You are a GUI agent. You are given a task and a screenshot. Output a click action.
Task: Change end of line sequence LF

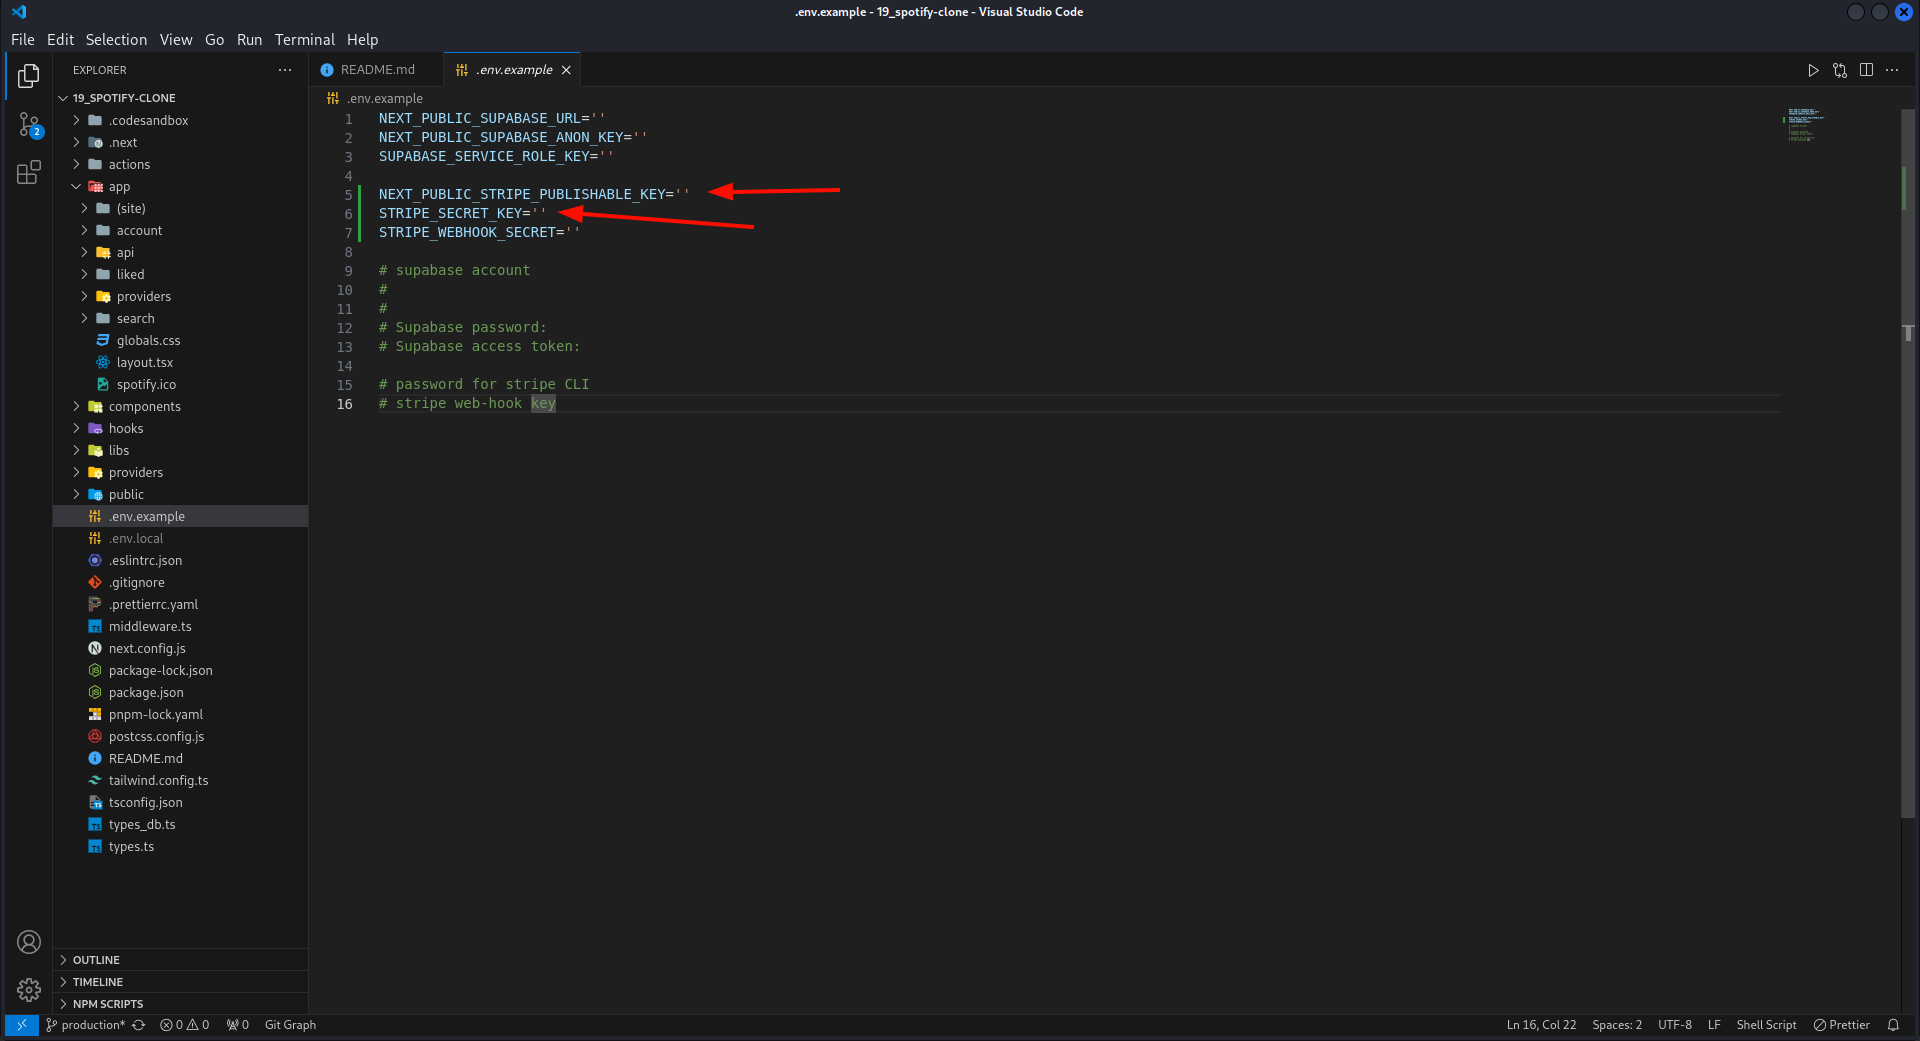point(1714,1025)
